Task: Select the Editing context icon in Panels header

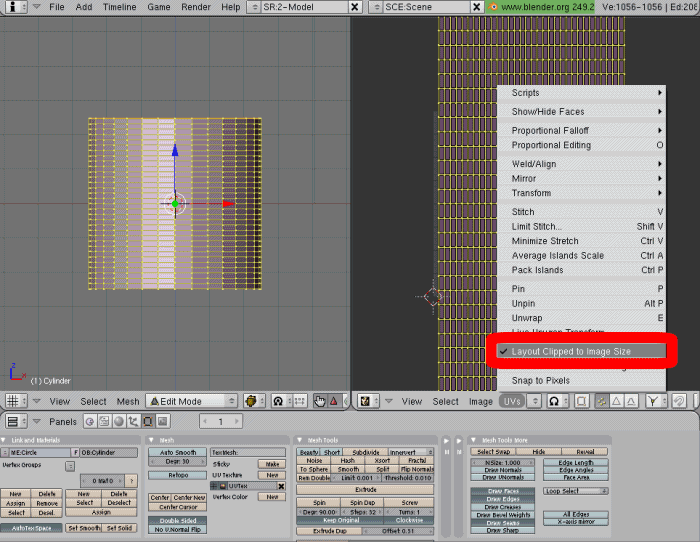Action: (x=148, y=422)
